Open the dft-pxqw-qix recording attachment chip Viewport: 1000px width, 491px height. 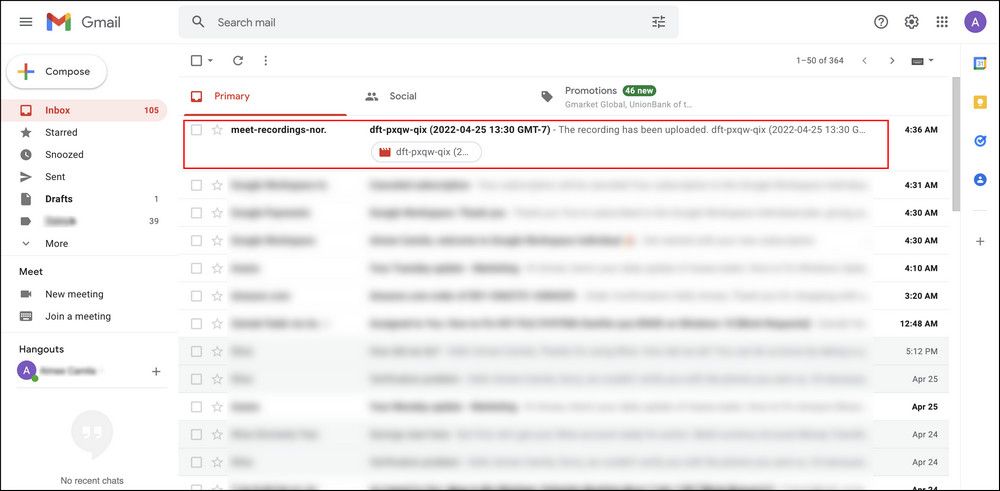click(x=426, y=152)
